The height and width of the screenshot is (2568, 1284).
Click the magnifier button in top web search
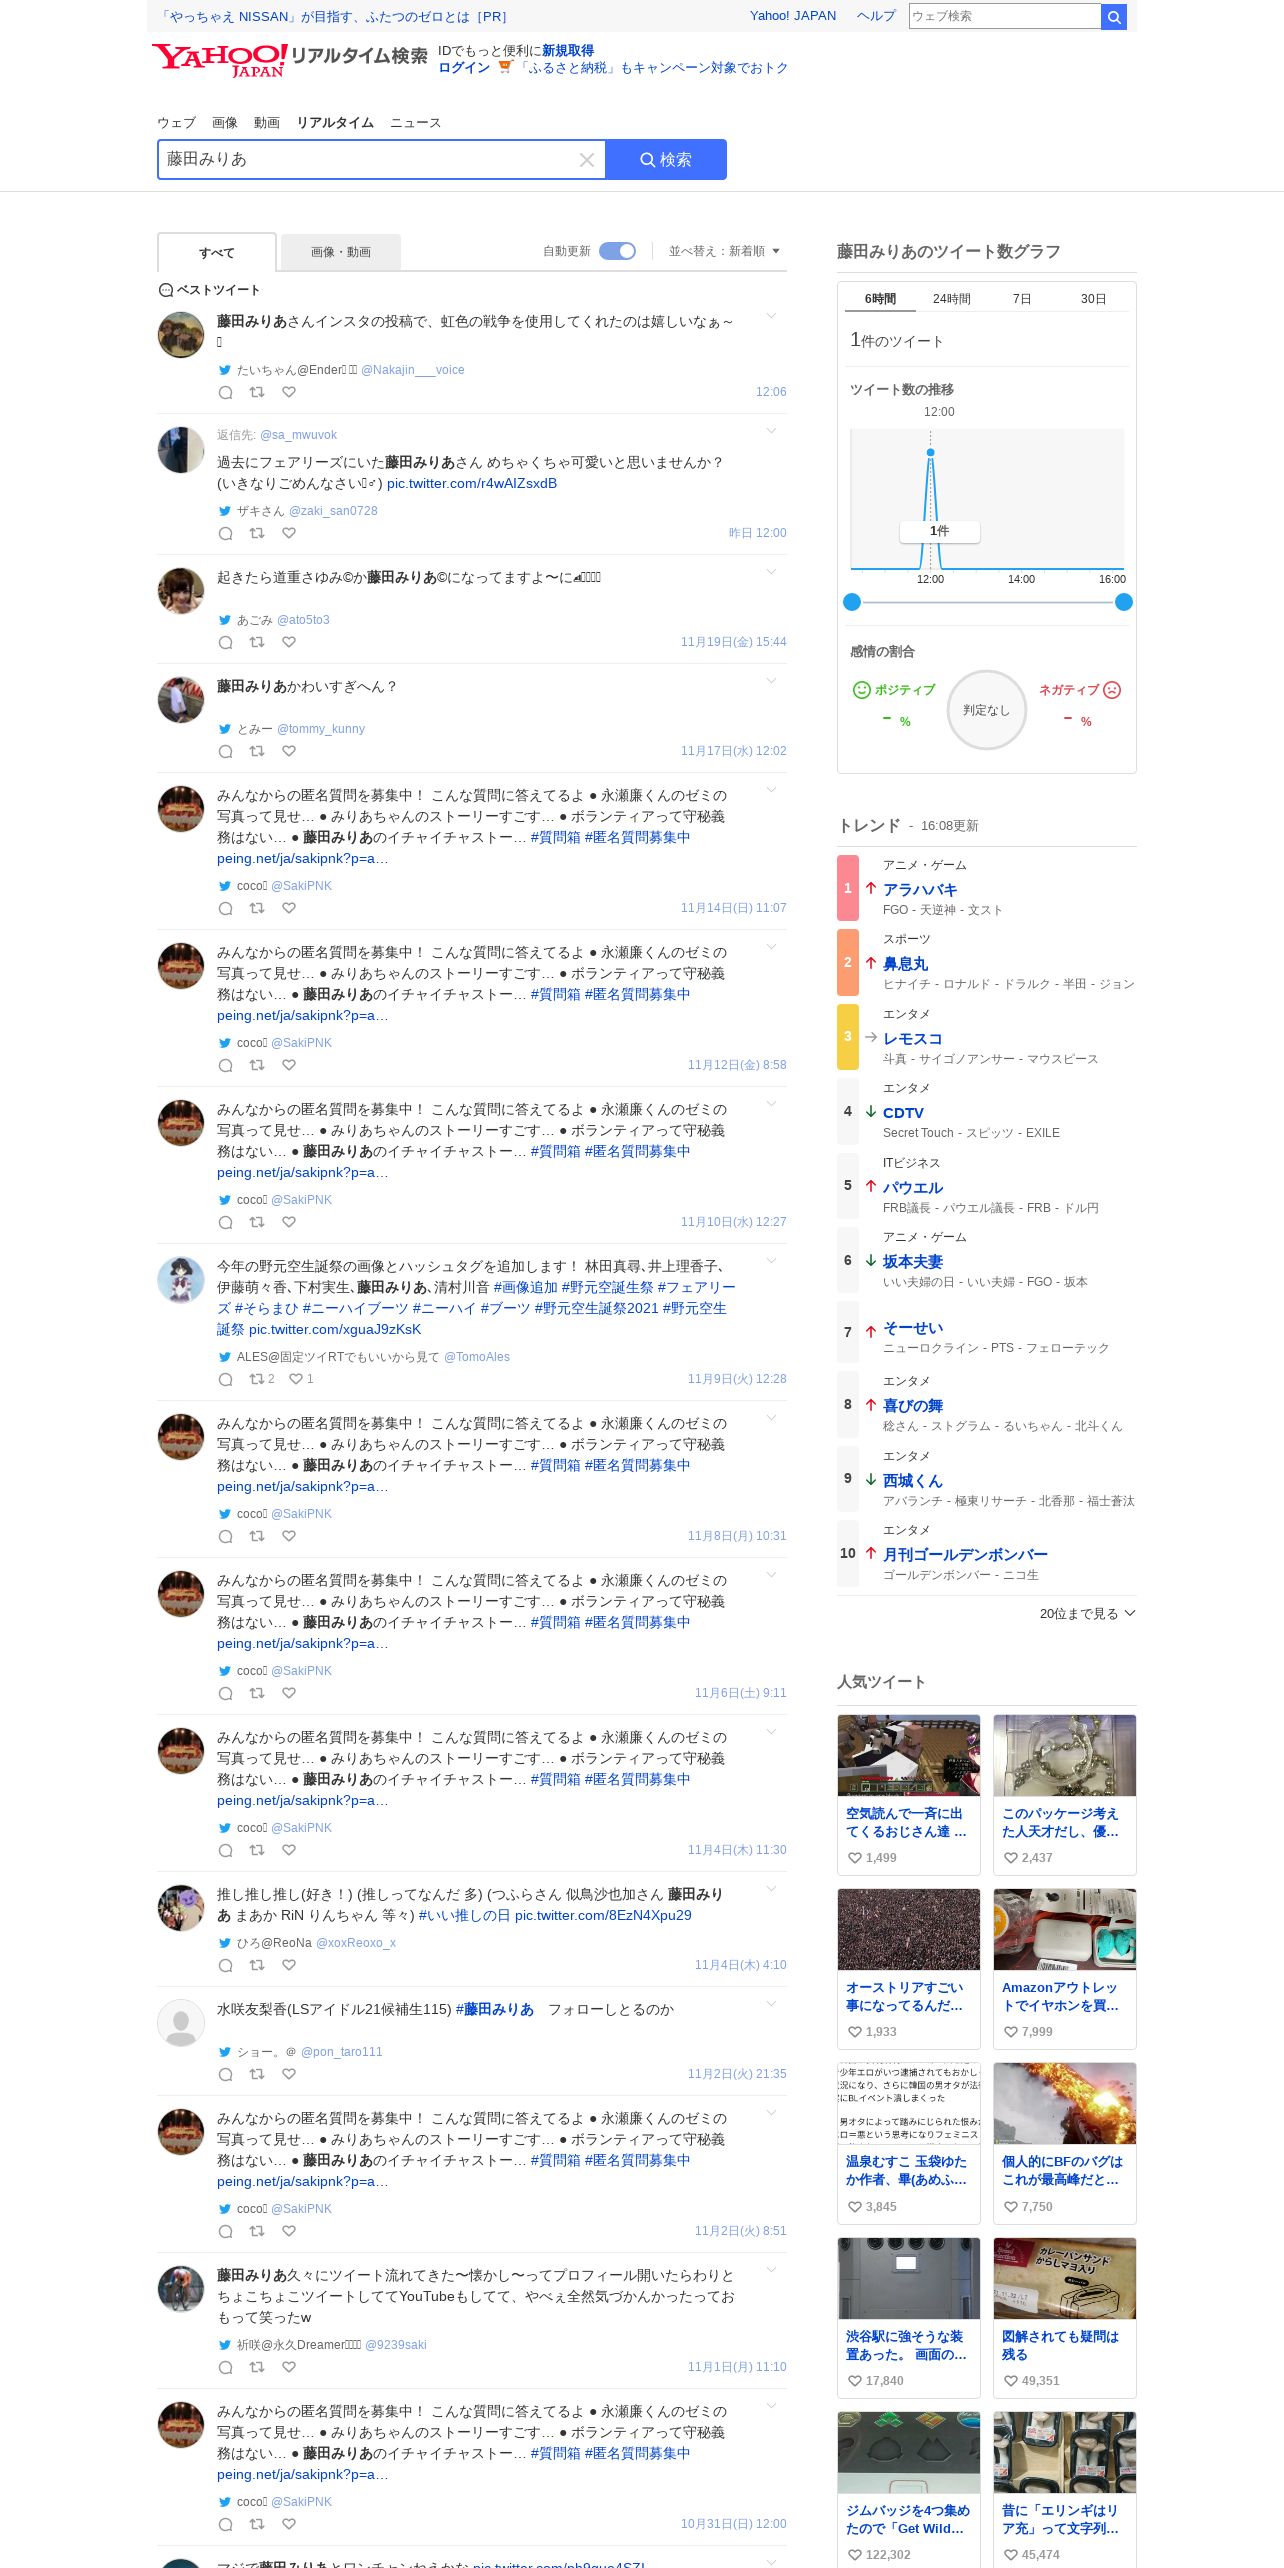pyautogui.click(x=1114, y=17)
